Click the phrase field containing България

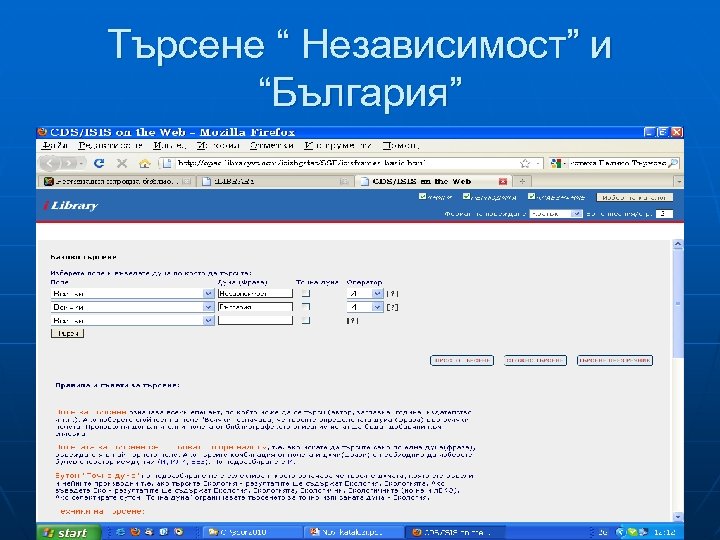(255, 307)
